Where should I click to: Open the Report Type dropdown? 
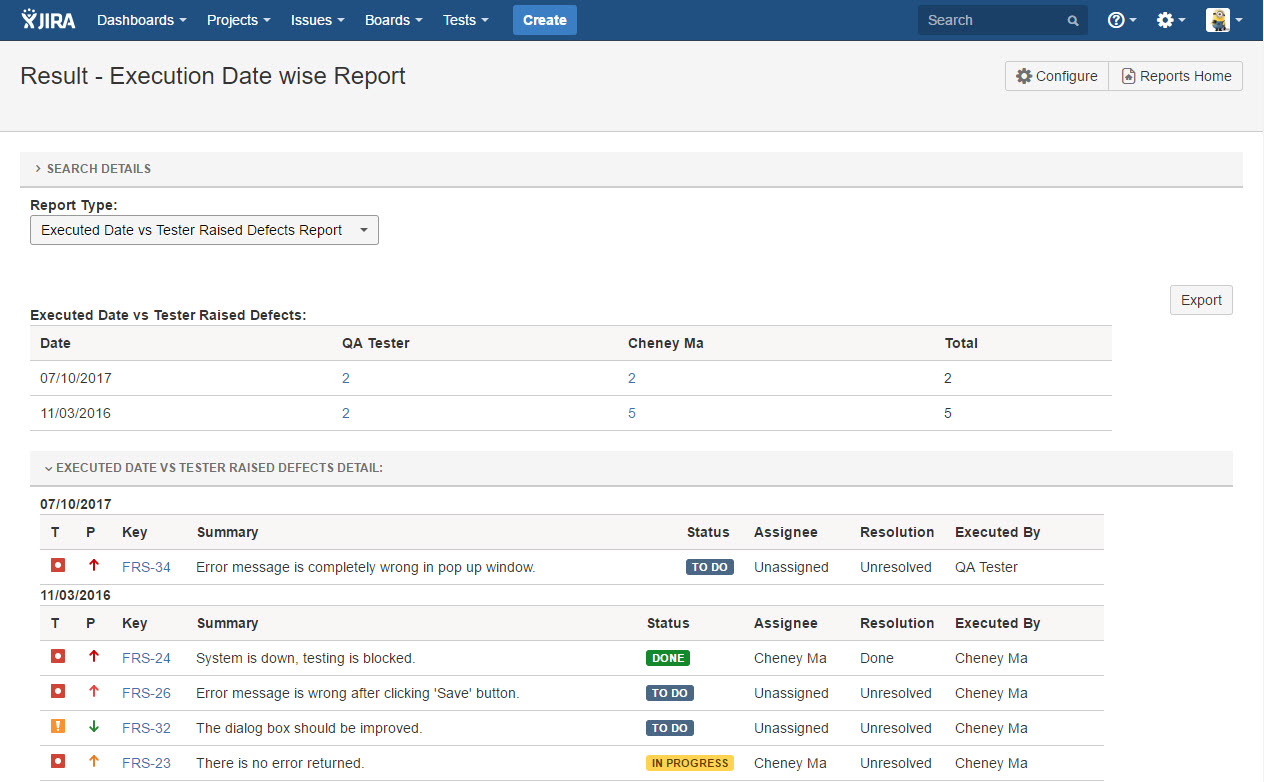[x=204, y=230]
